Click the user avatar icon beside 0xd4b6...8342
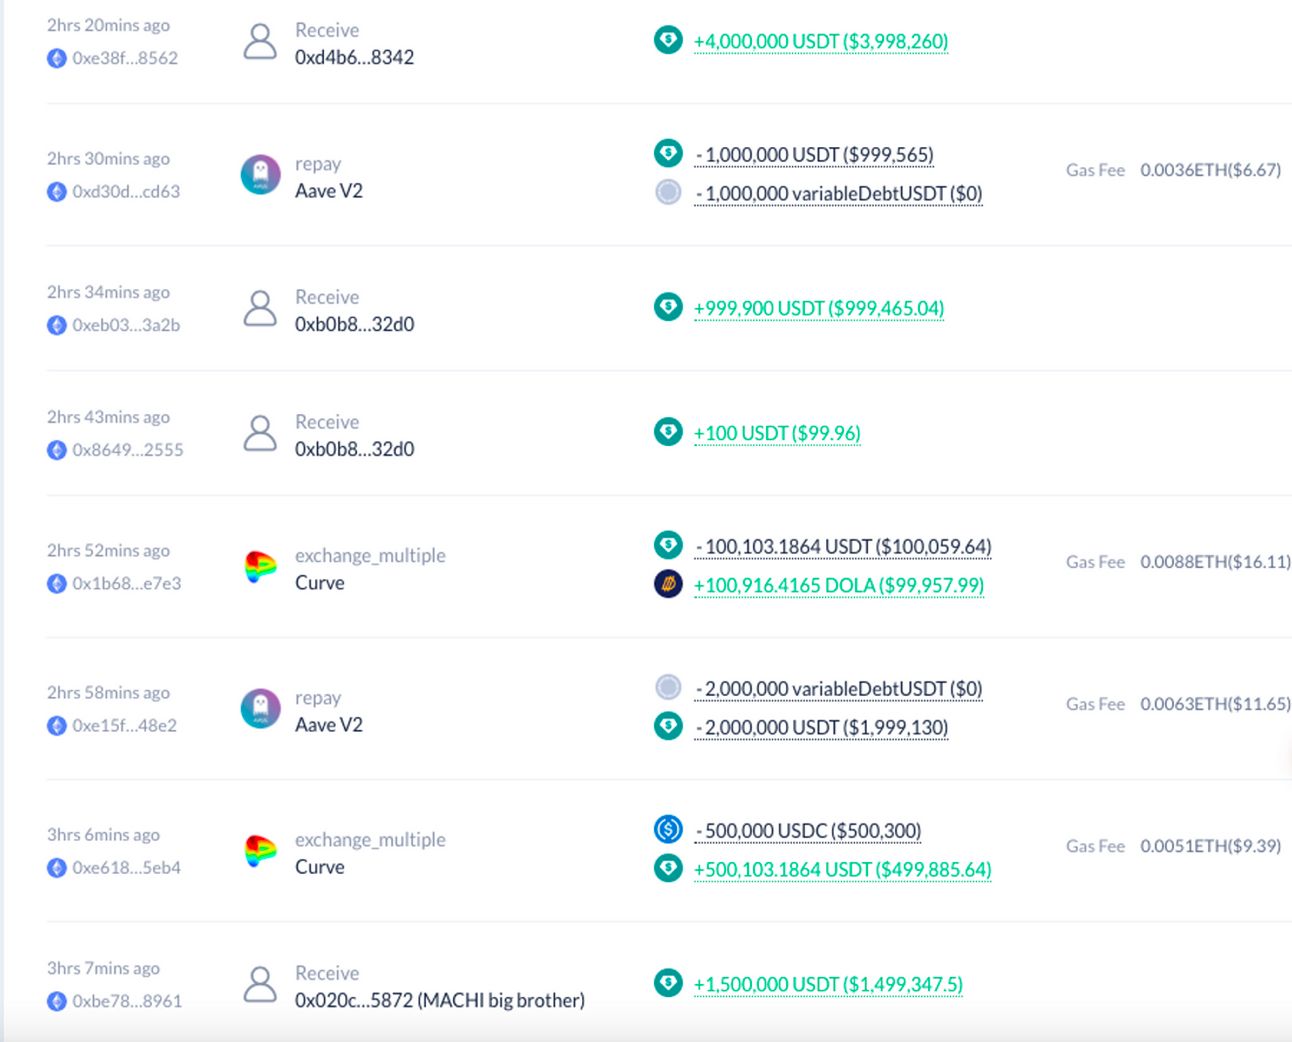 point(260,42)
